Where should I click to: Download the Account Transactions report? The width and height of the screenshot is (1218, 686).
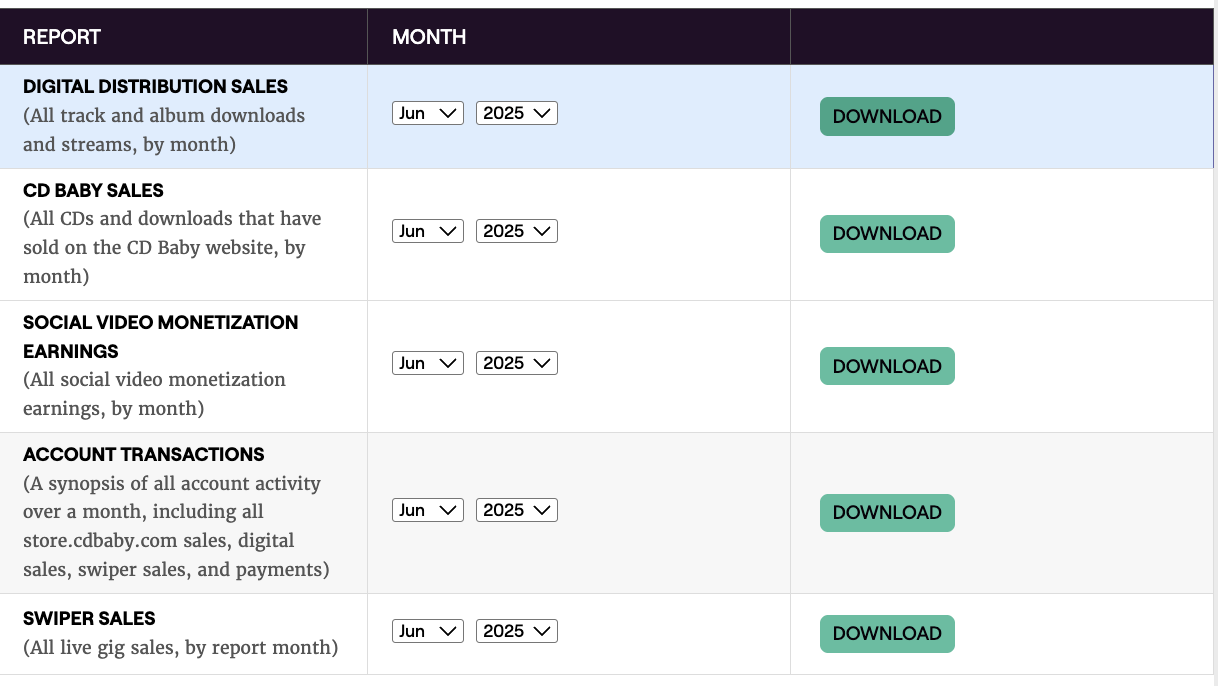click(x=887, y=512)
